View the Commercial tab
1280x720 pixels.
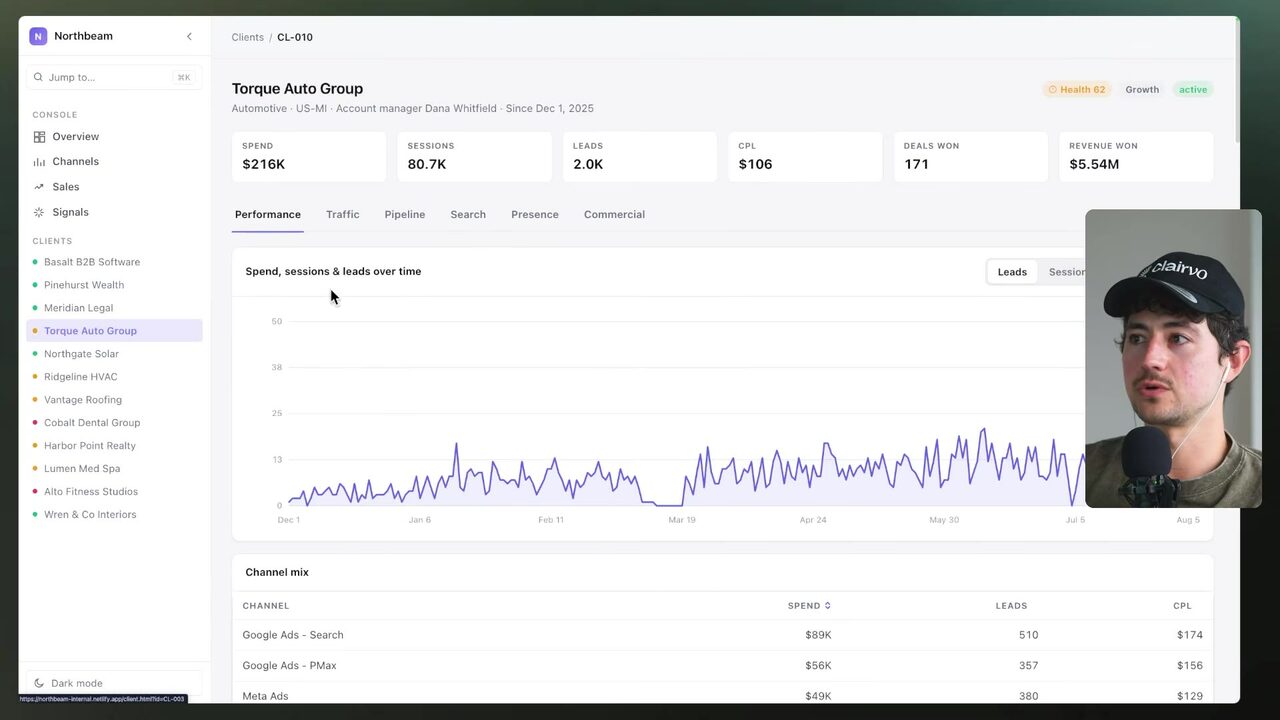tap(614, 215)
